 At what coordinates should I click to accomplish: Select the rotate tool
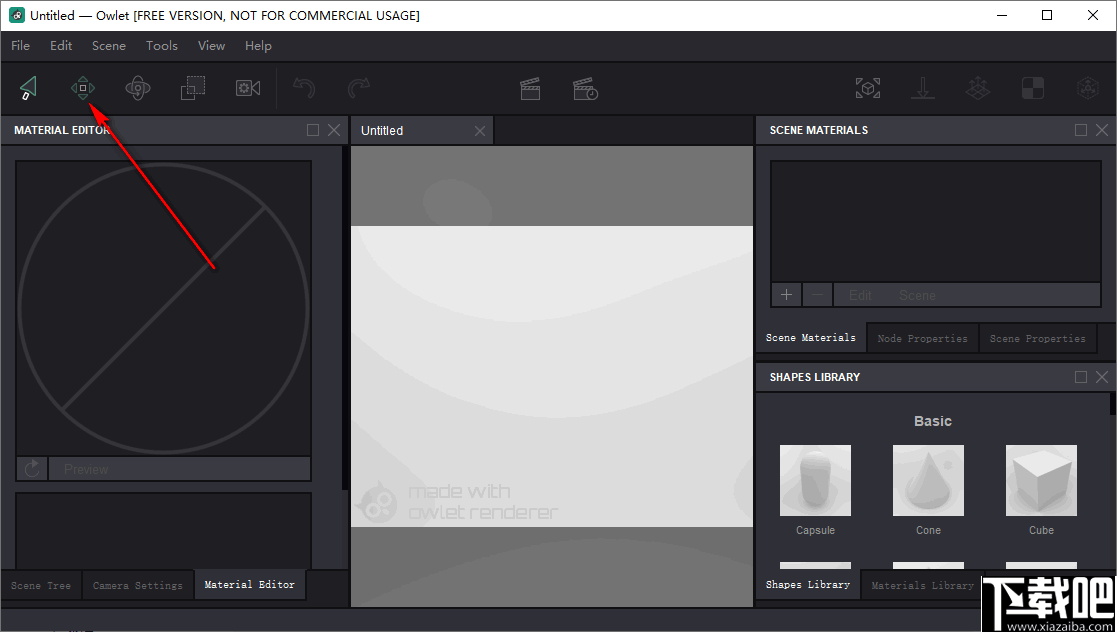point(138,88)
